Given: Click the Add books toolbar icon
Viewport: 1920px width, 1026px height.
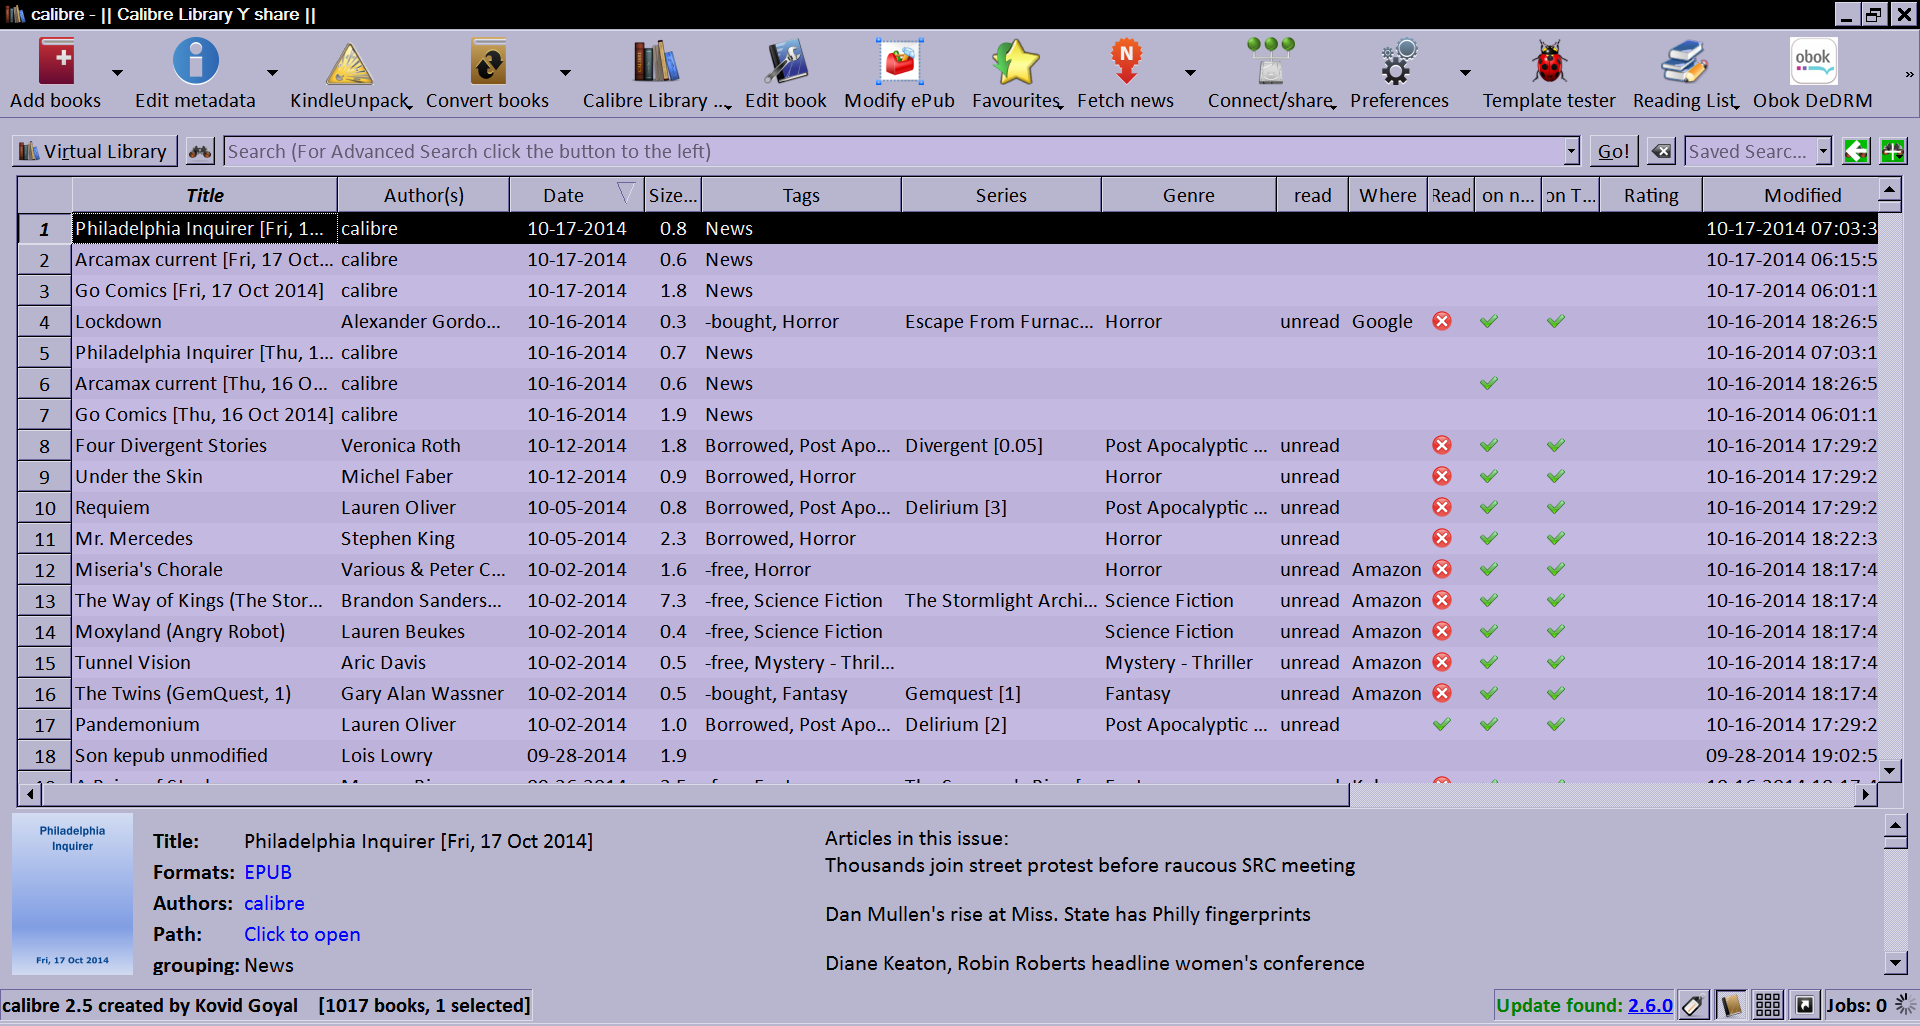Looking at the screenshot, I should pyautogui.click(x=56, y=62).
